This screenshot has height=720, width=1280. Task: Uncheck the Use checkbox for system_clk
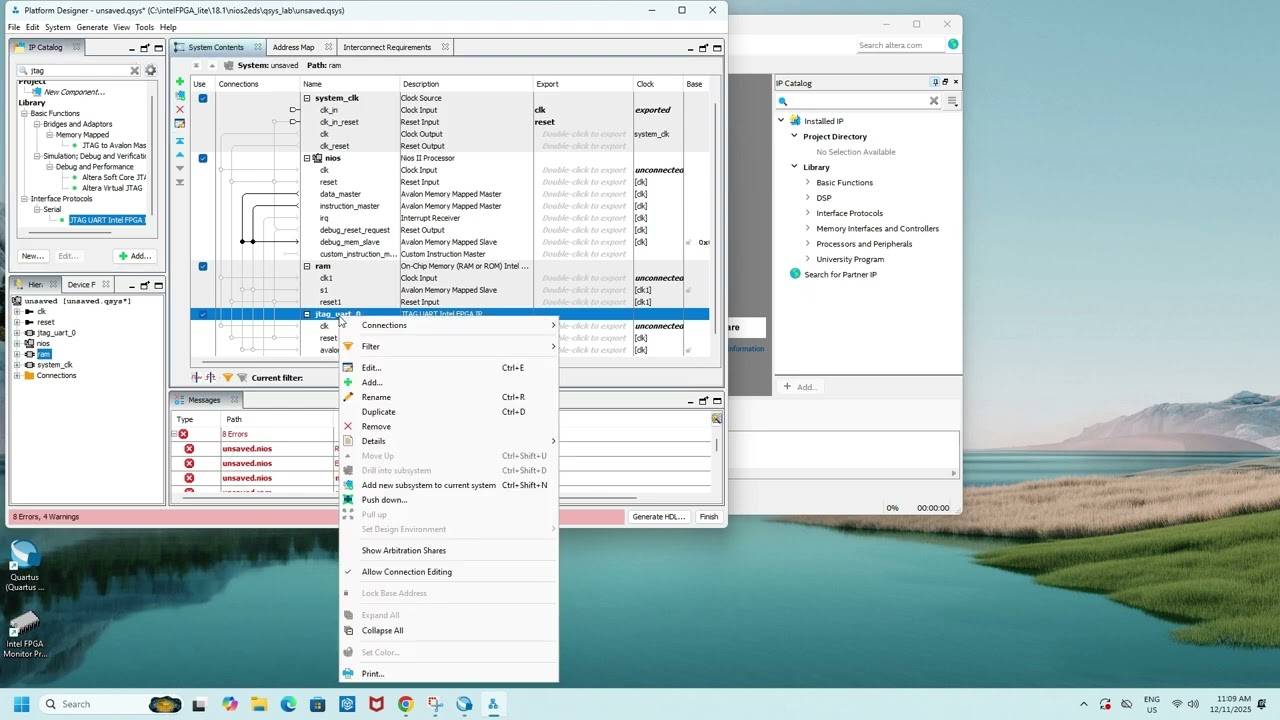(x=203, y=98)
